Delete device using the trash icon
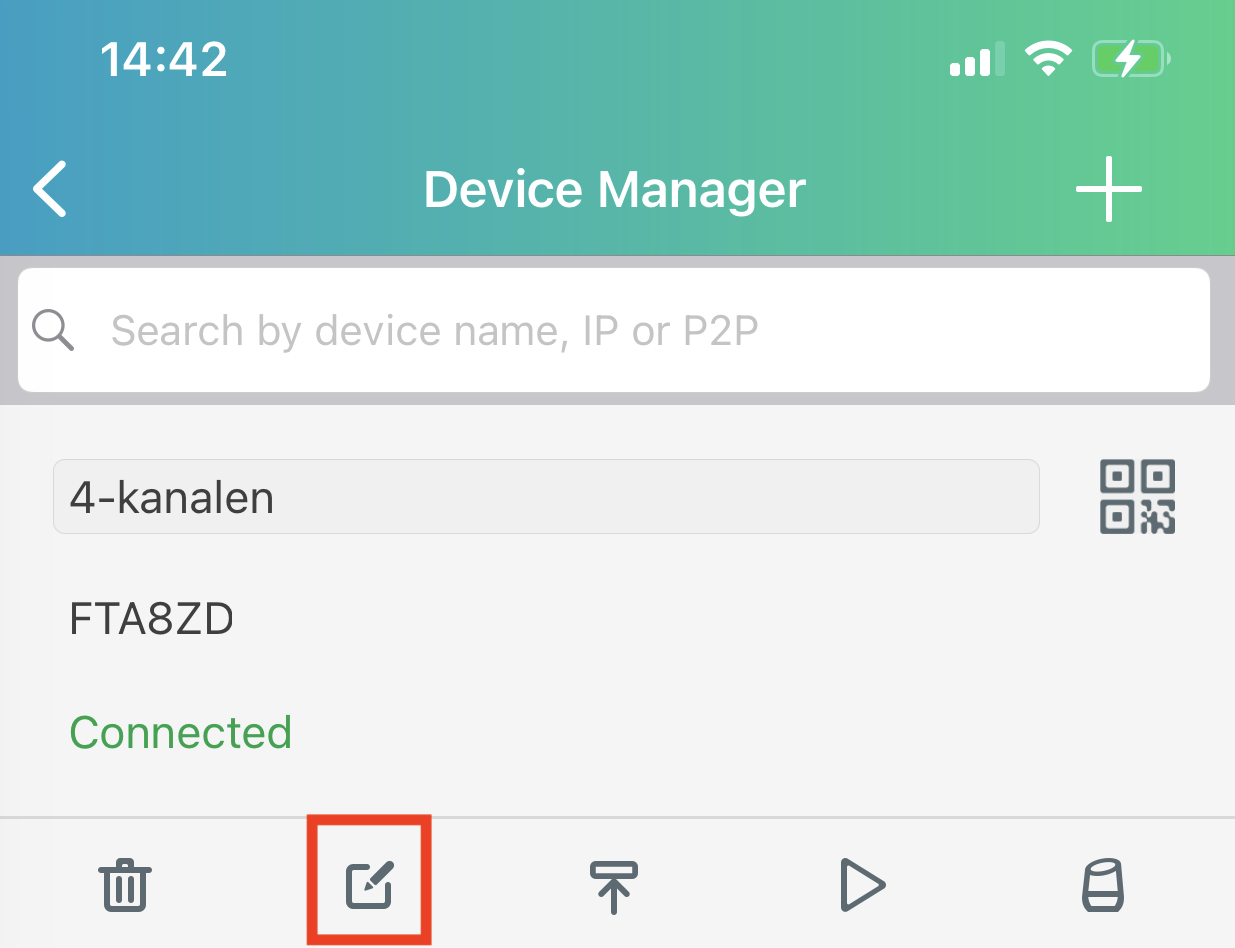 point(124,885)
